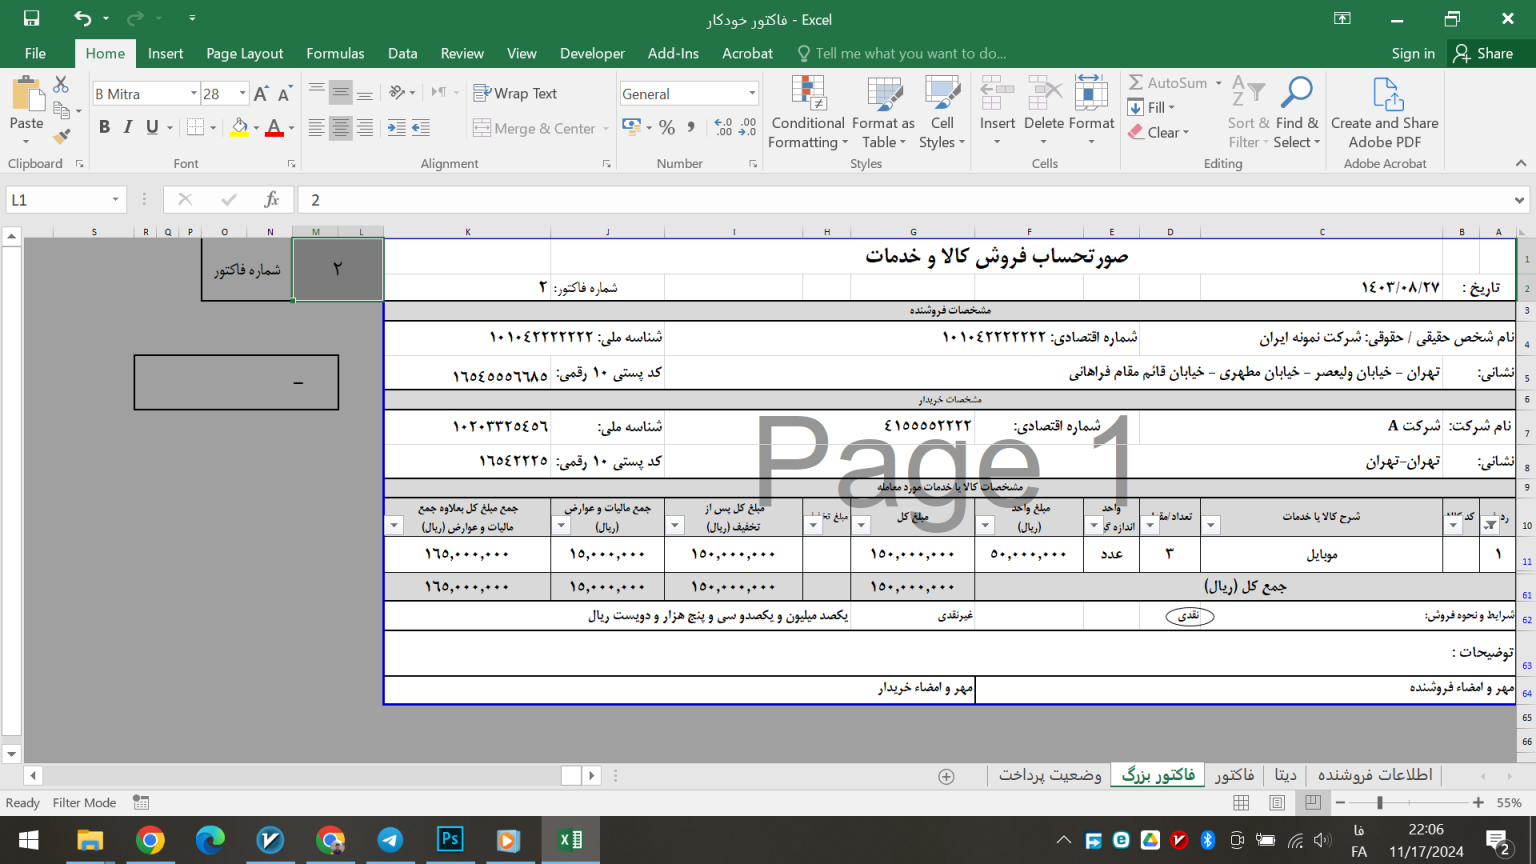The width and height of the screenshot is (1536, 864).
Task: Click the Sign in link
Action: click(x=1412, y=53)
